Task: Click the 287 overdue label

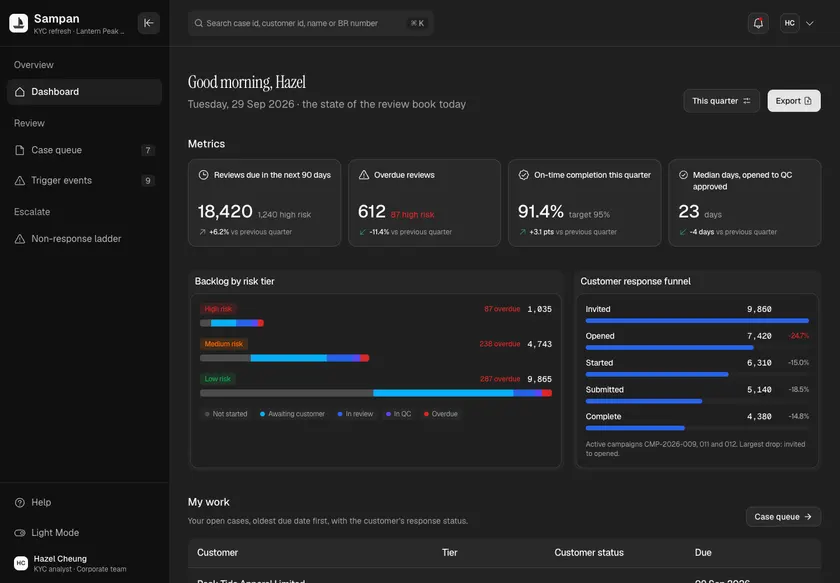Action: [x=500, y=379]
